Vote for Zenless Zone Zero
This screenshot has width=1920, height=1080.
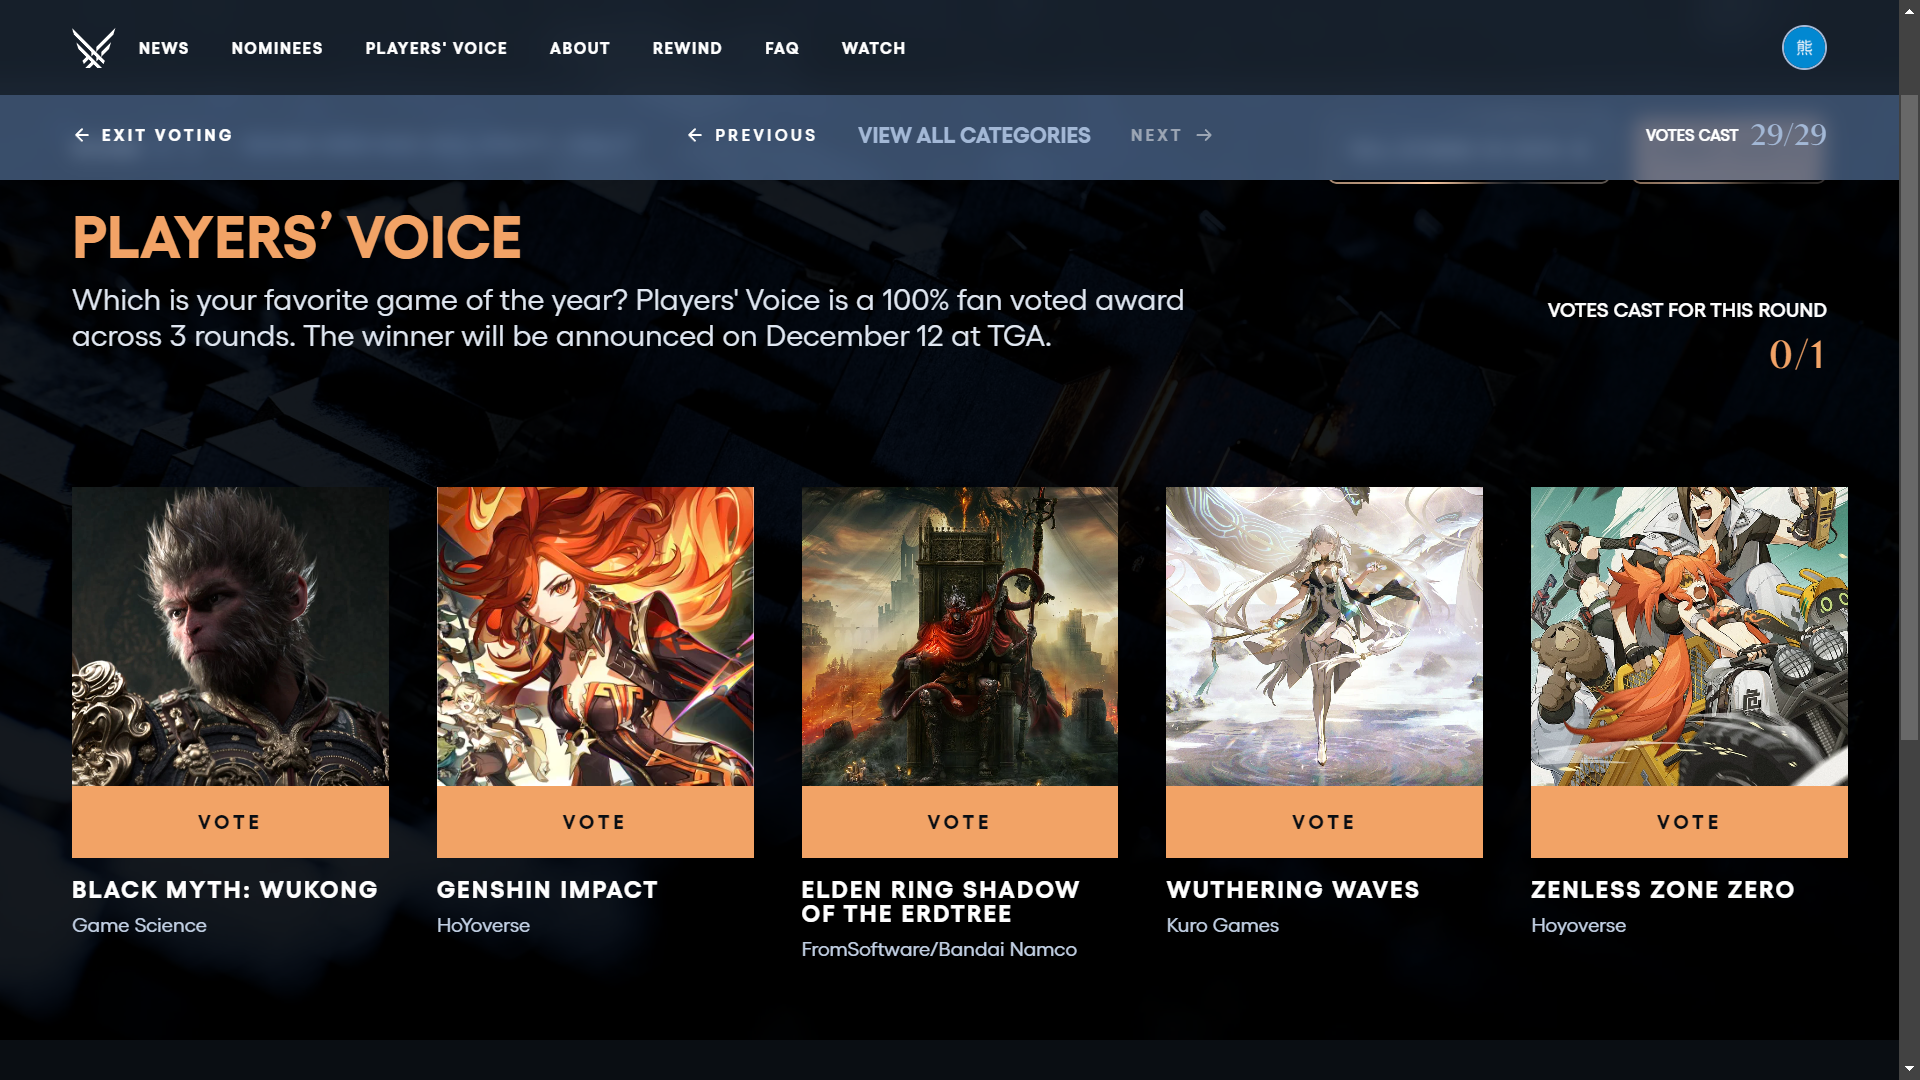[x=1689, y=822]
